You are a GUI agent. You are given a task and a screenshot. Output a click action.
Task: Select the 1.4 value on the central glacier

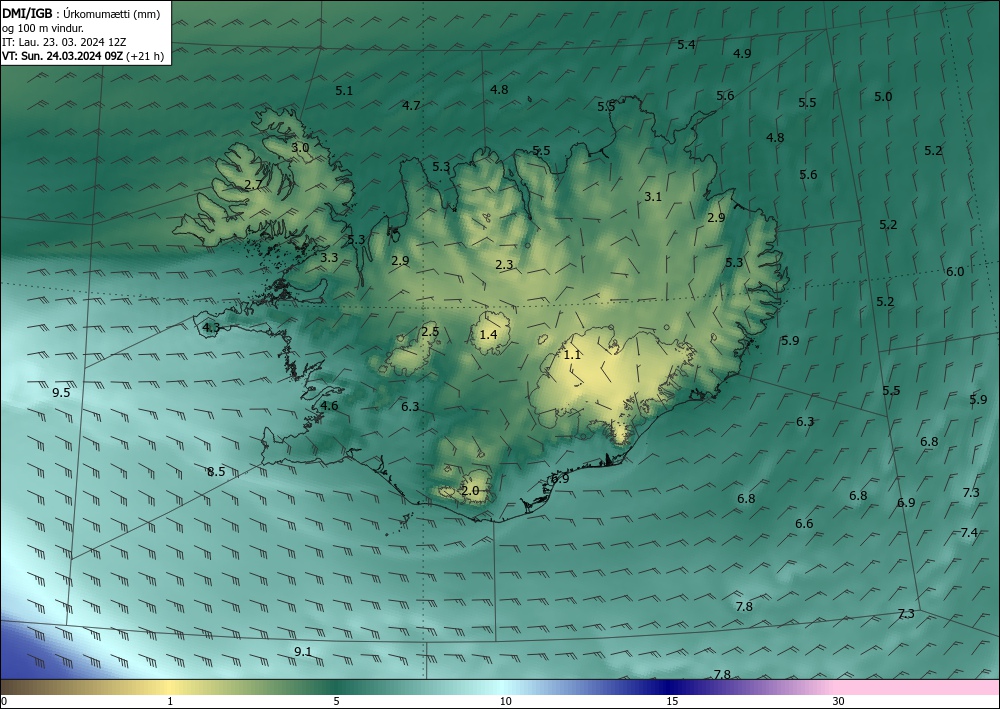pyautogui.click(x=489, y=335)
